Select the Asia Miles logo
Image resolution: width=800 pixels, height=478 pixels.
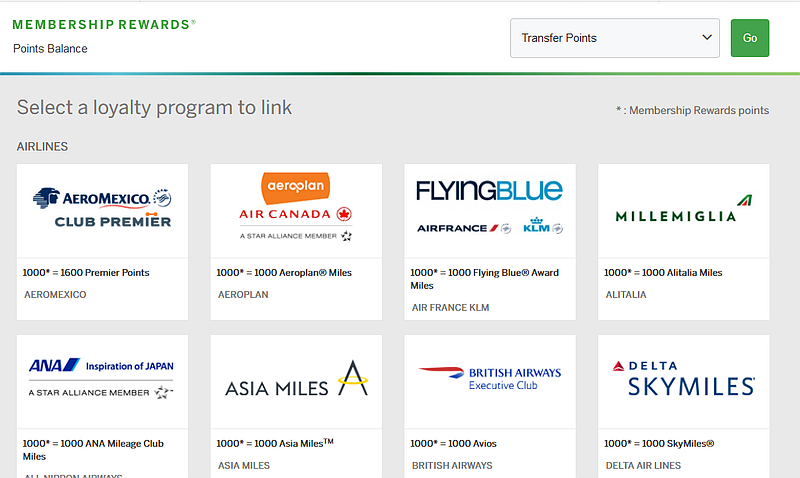(296, 379)
